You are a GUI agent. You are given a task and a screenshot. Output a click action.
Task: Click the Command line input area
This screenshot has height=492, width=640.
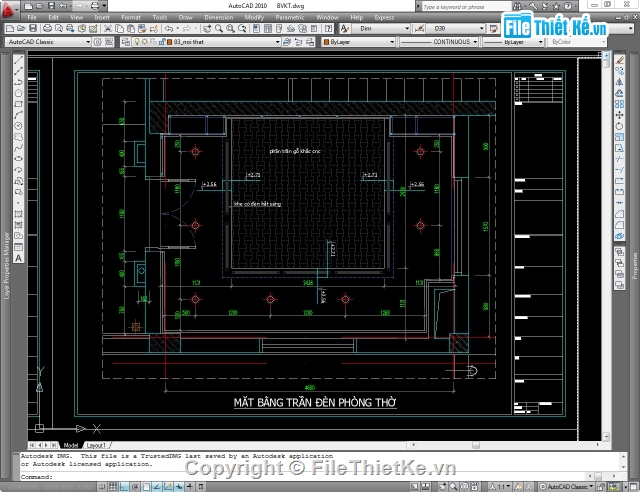(x=304, y=476)
